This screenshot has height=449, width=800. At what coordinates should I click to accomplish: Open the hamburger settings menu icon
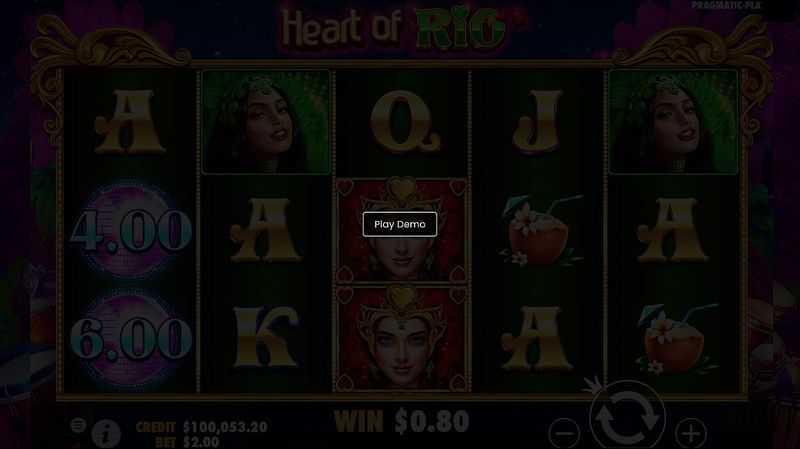pos(78,425)
